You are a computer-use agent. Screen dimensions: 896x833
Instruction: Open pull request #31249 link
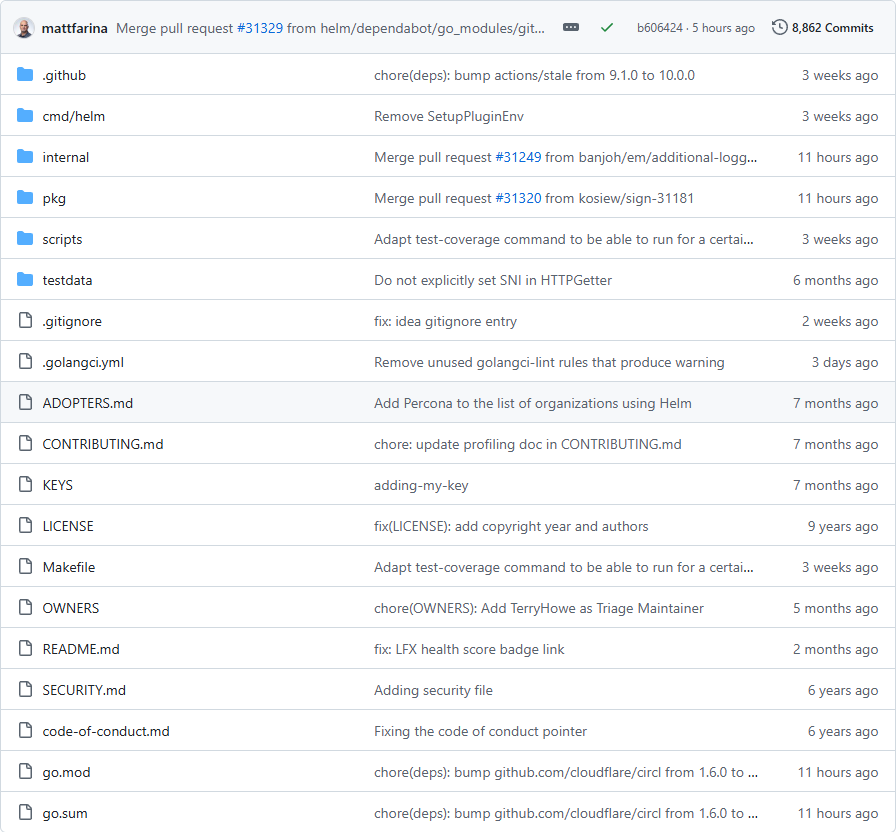[x=518, y=157]
